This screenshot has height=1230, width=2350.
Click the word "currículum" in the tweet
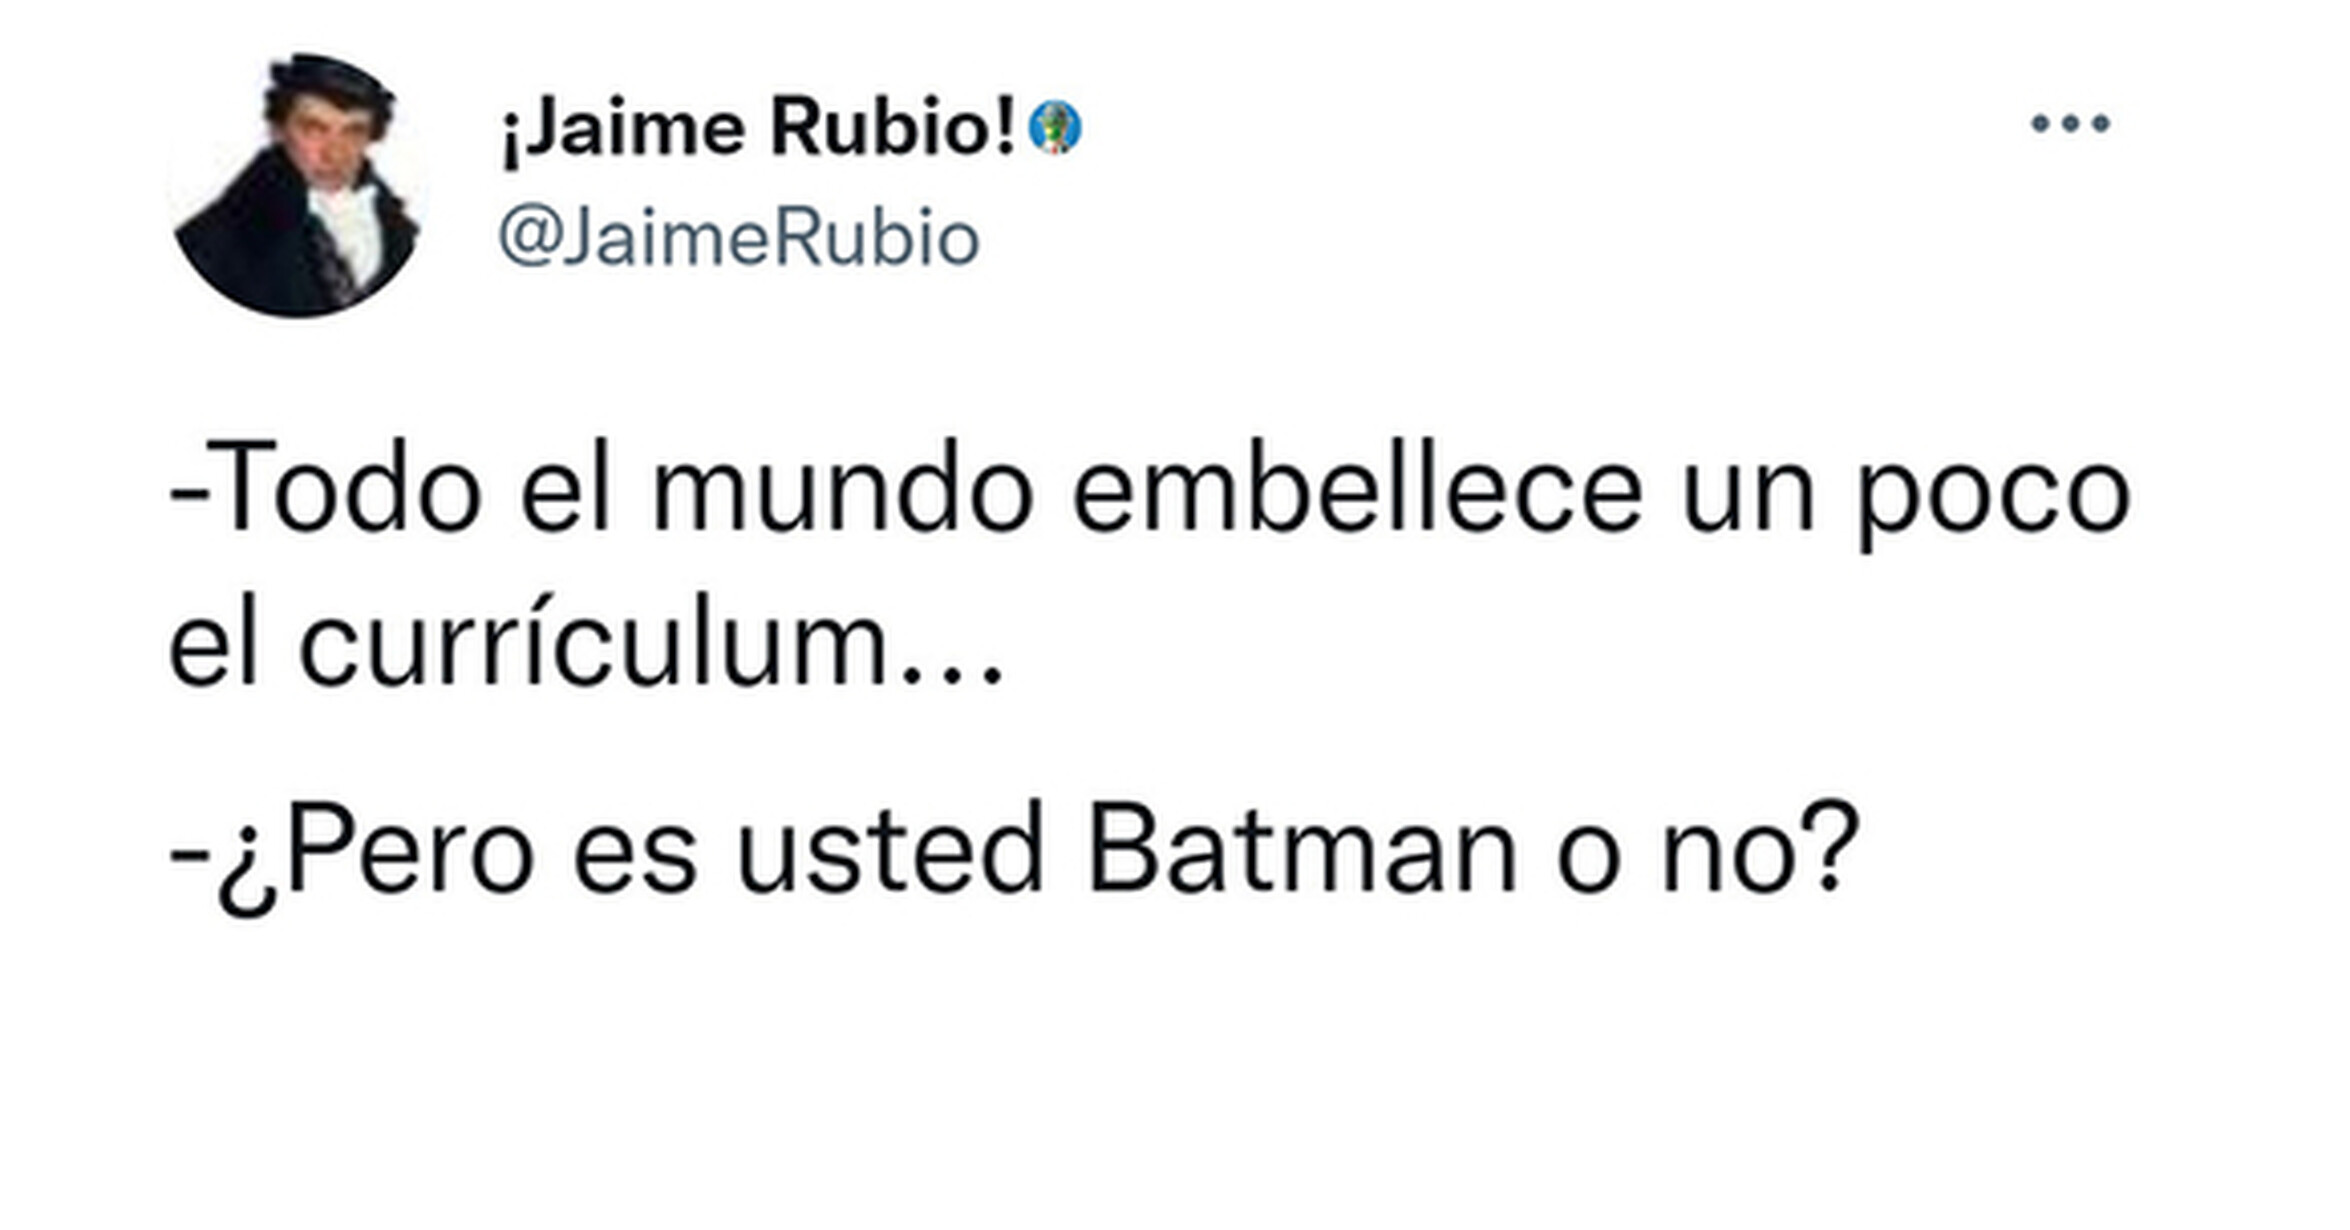pos(592,641)
